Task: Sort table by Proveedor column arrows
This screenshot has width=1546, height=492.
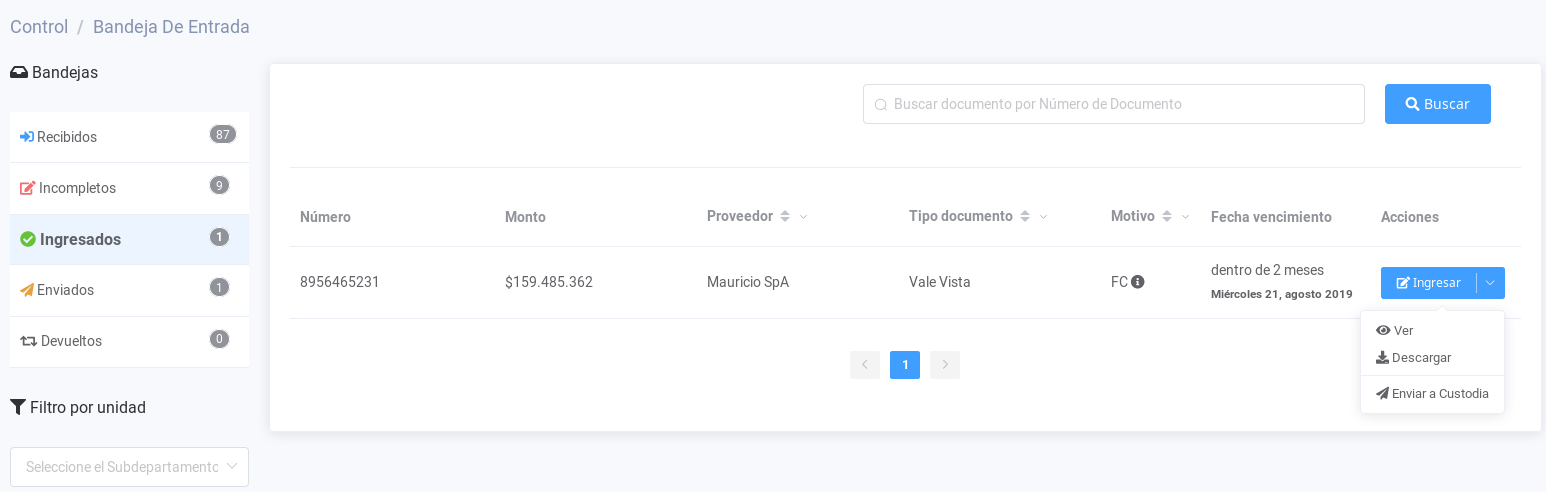Action: (x=785, y=216)
